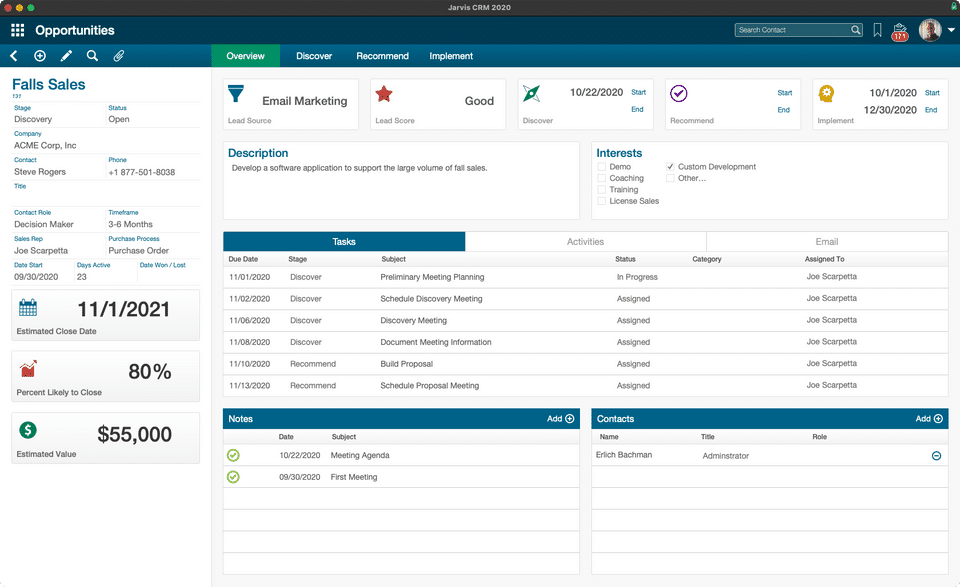Open the Status field showing Open
The height and width of the screenshot is (587, 960).
pyautogui.click(x=153, y=119)
